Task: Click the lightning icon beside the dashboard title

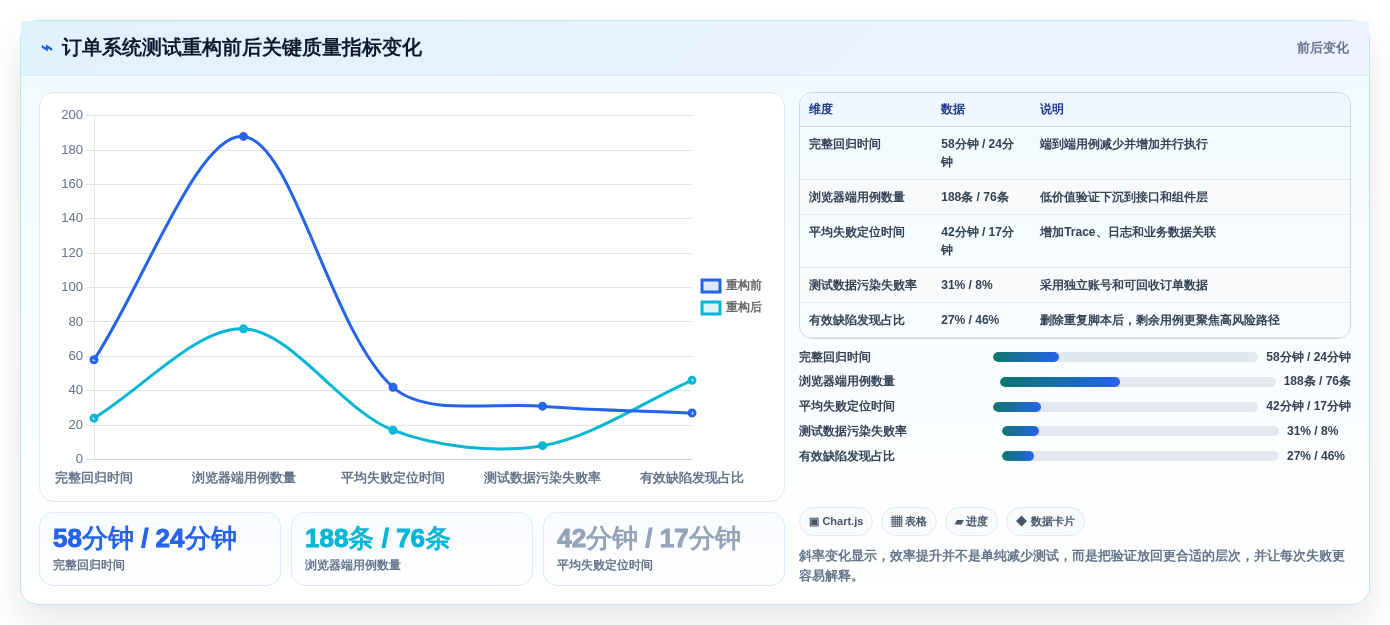Action: (x=47, y=48)
